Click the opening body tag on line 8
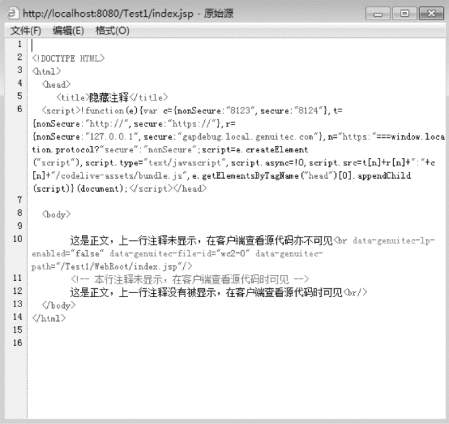This screenshot has height=424, width=449. click(x=56, y=214)
